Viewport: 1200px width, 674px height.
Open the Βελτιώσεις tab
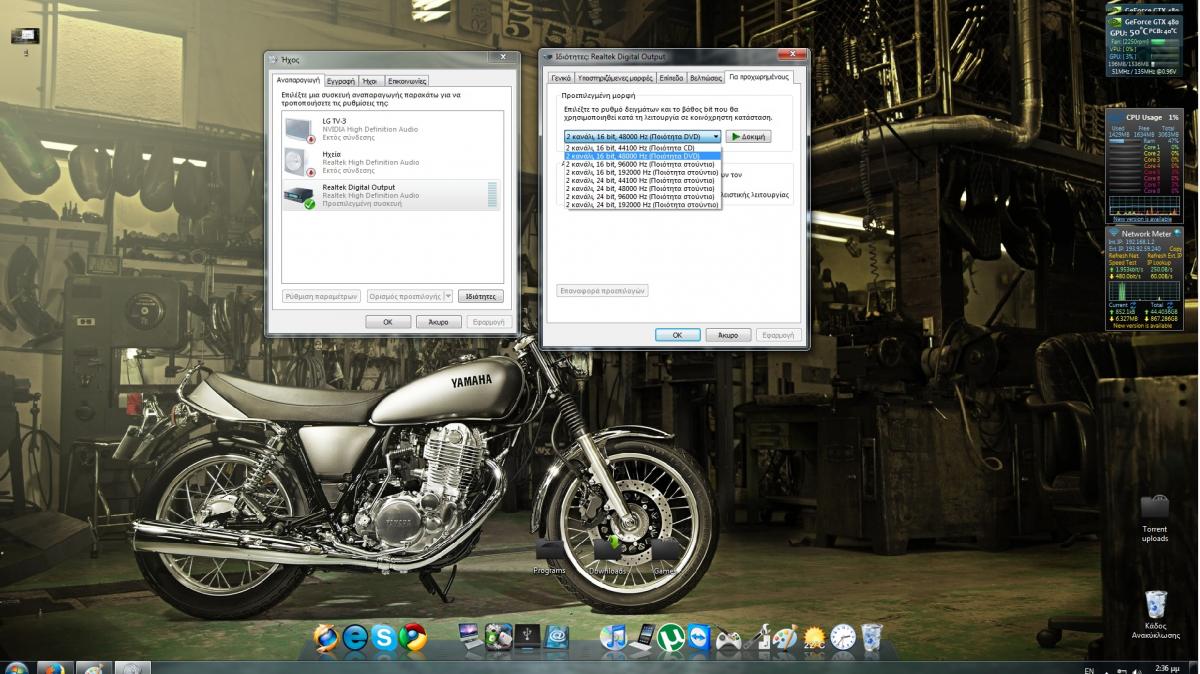point(705,77)
